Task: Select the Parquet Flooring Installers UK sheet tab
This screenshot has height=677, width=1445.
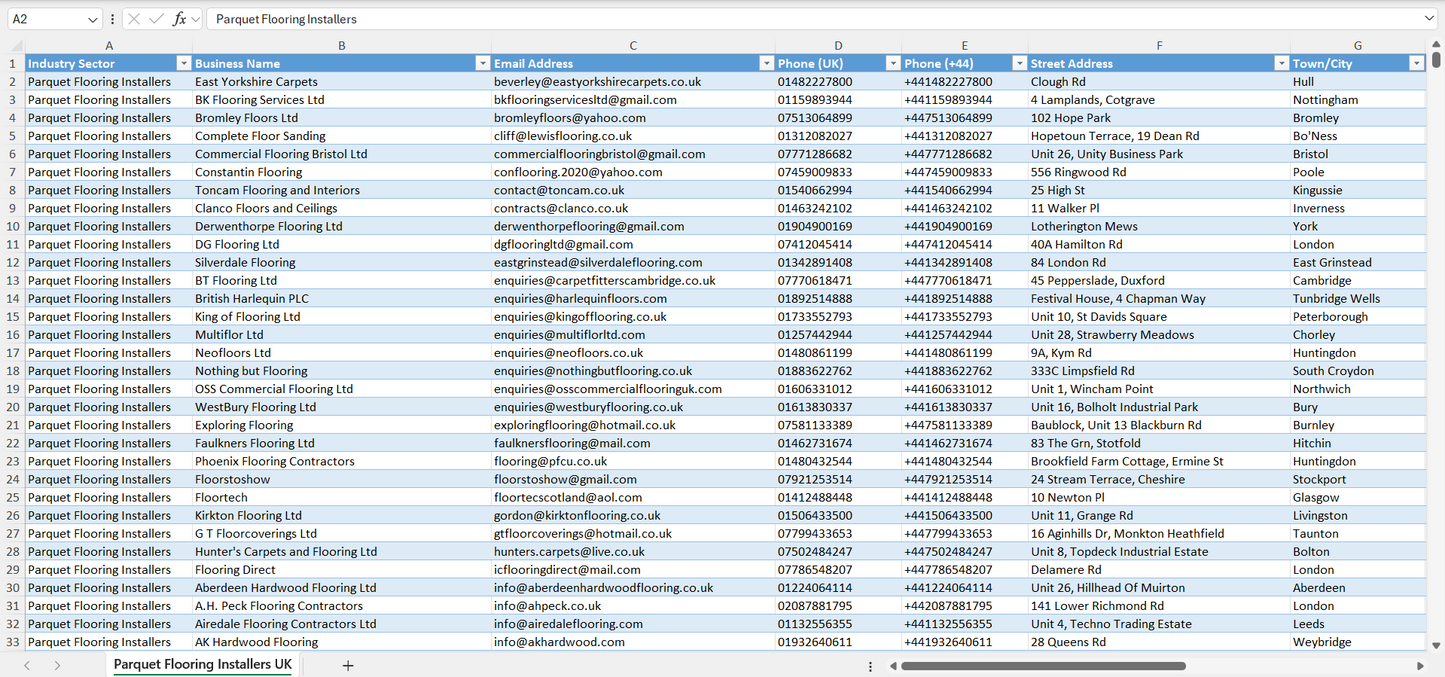Action: click(203, 665)
